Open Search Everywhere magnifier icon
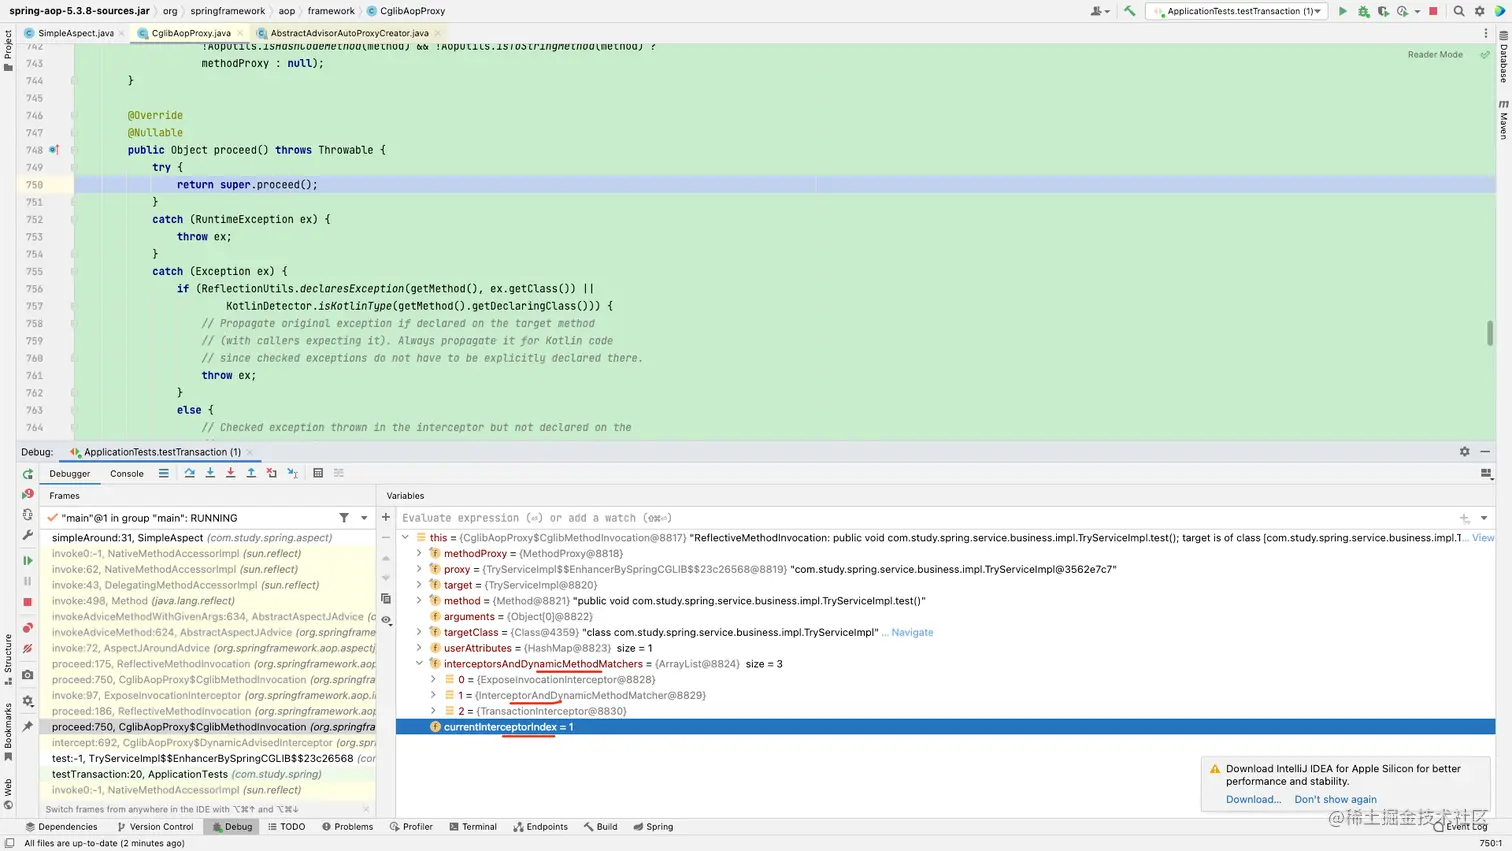Screen dimensions: 1512x851 click(x=1459, y=11)
